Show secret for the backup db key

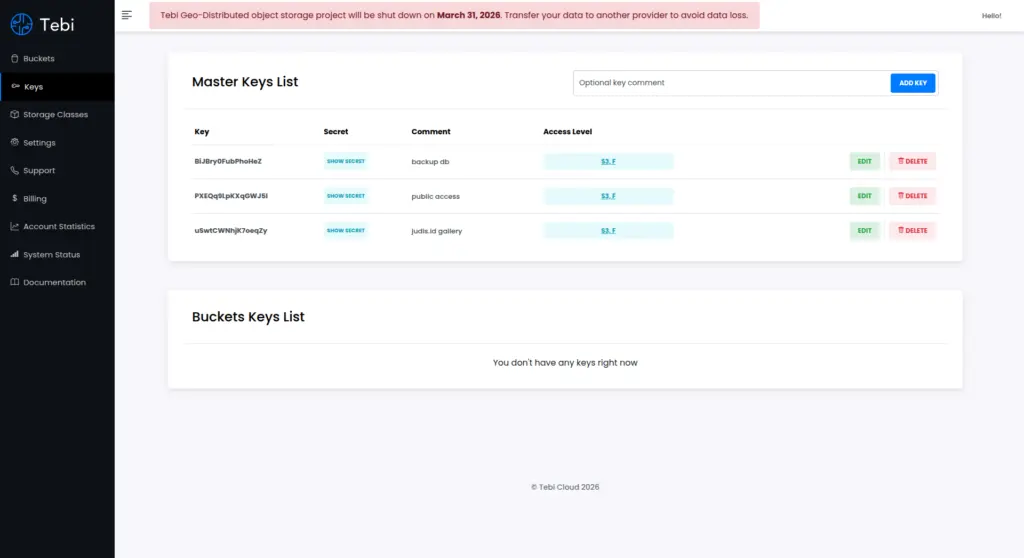point(345,161)
